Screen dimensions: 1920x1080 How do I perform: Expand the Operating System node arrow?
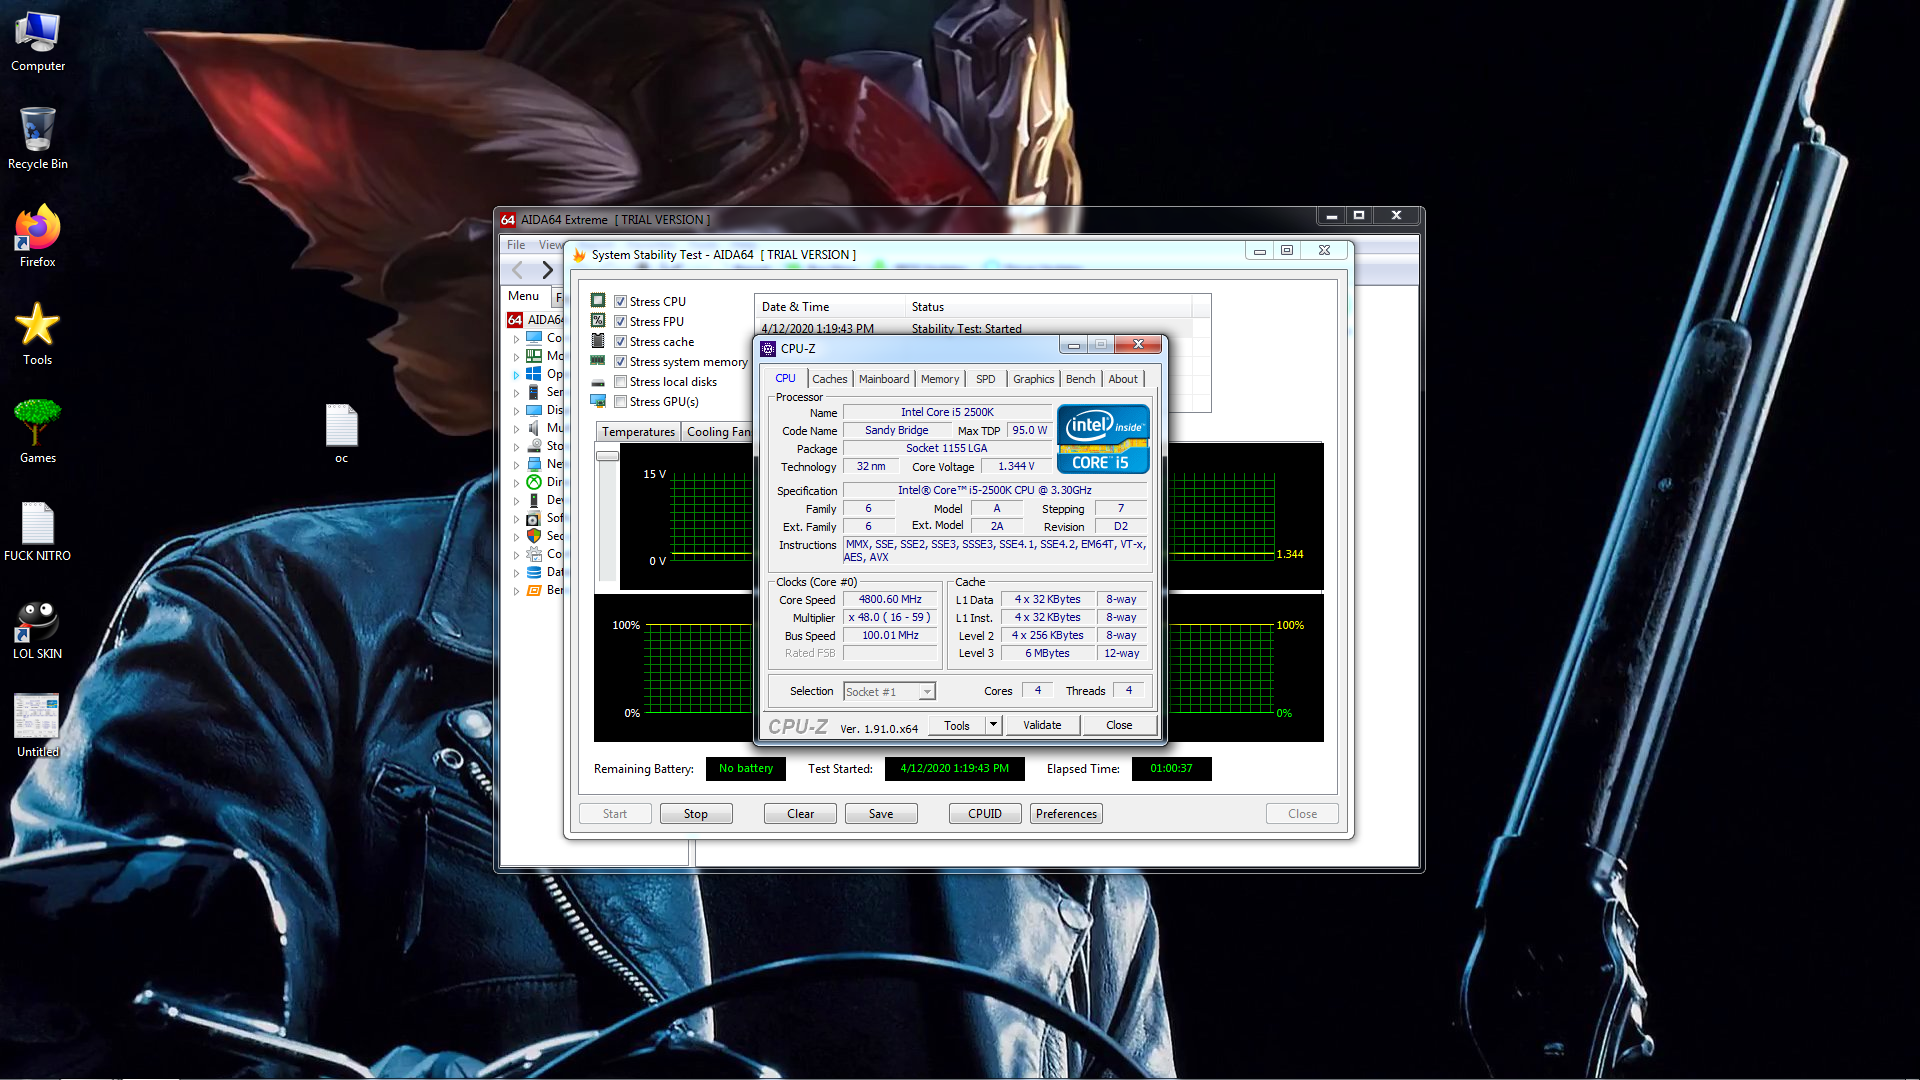[x=516, y=375]
